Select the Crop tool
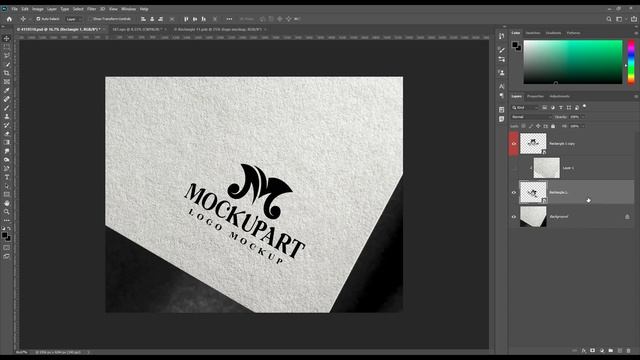640x360 pixels. coord(7,73)
